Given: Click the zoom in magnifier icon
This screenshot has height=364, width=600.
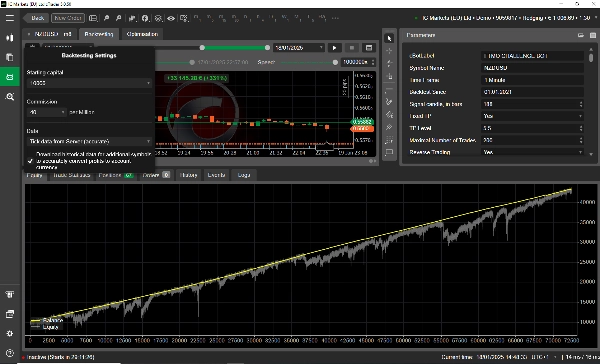Looking at the screenshot, I should click(x=106, y=18).
